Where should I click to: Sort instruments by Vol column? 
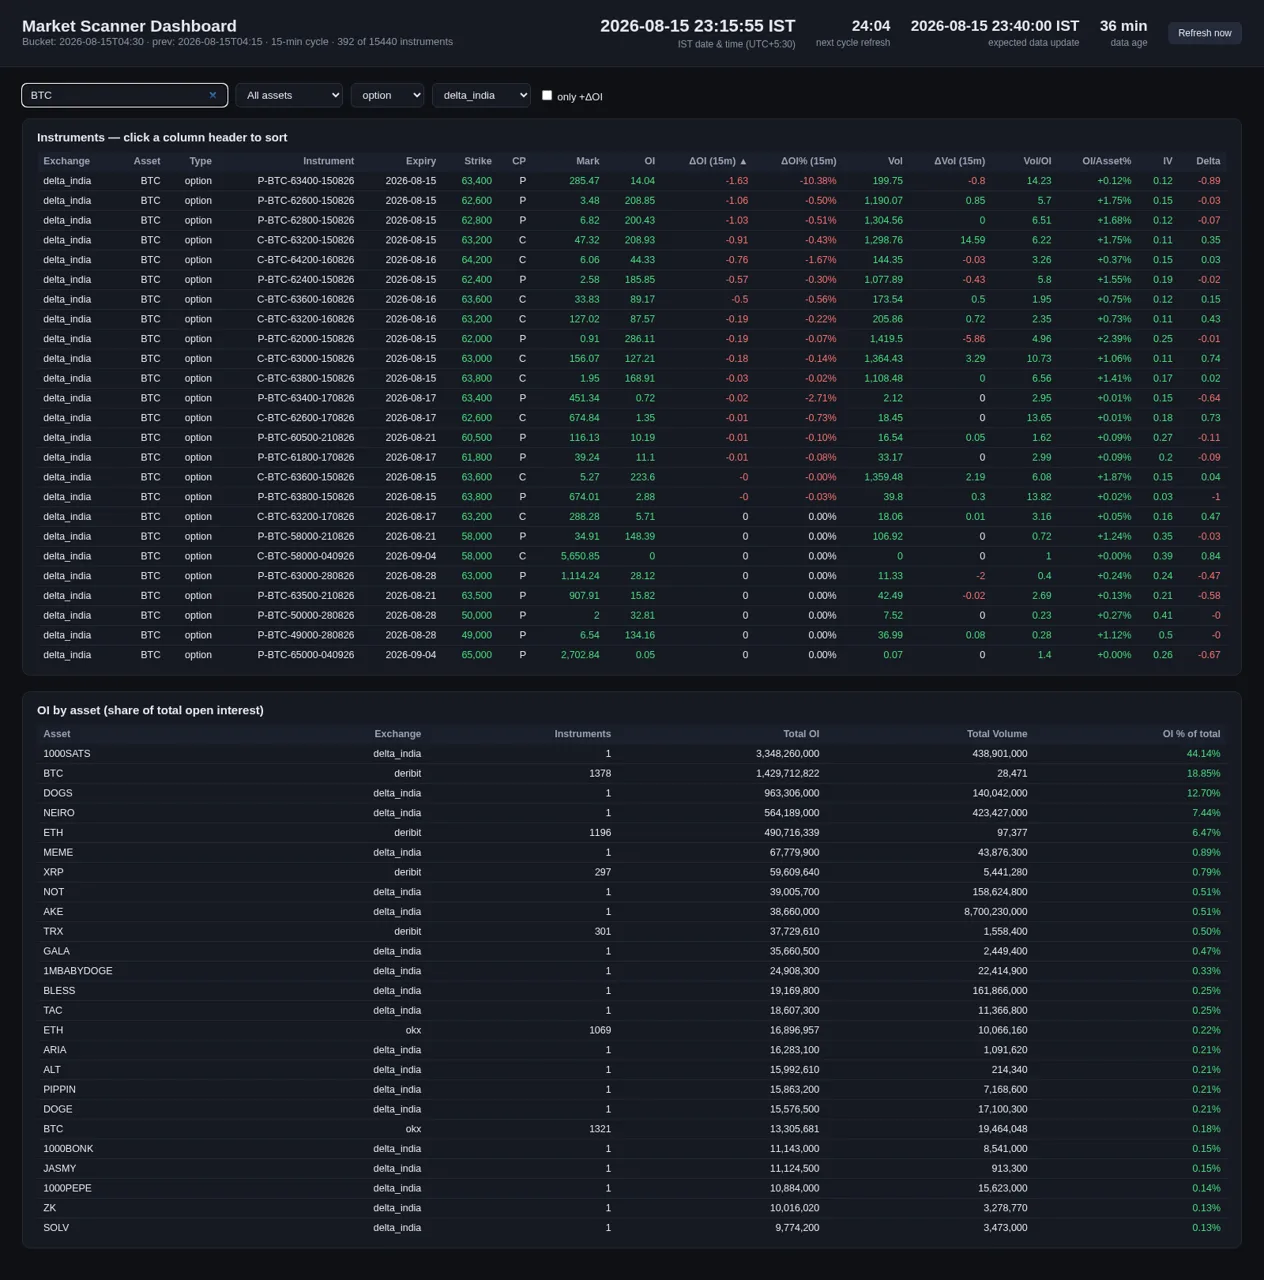coord(895,161)
